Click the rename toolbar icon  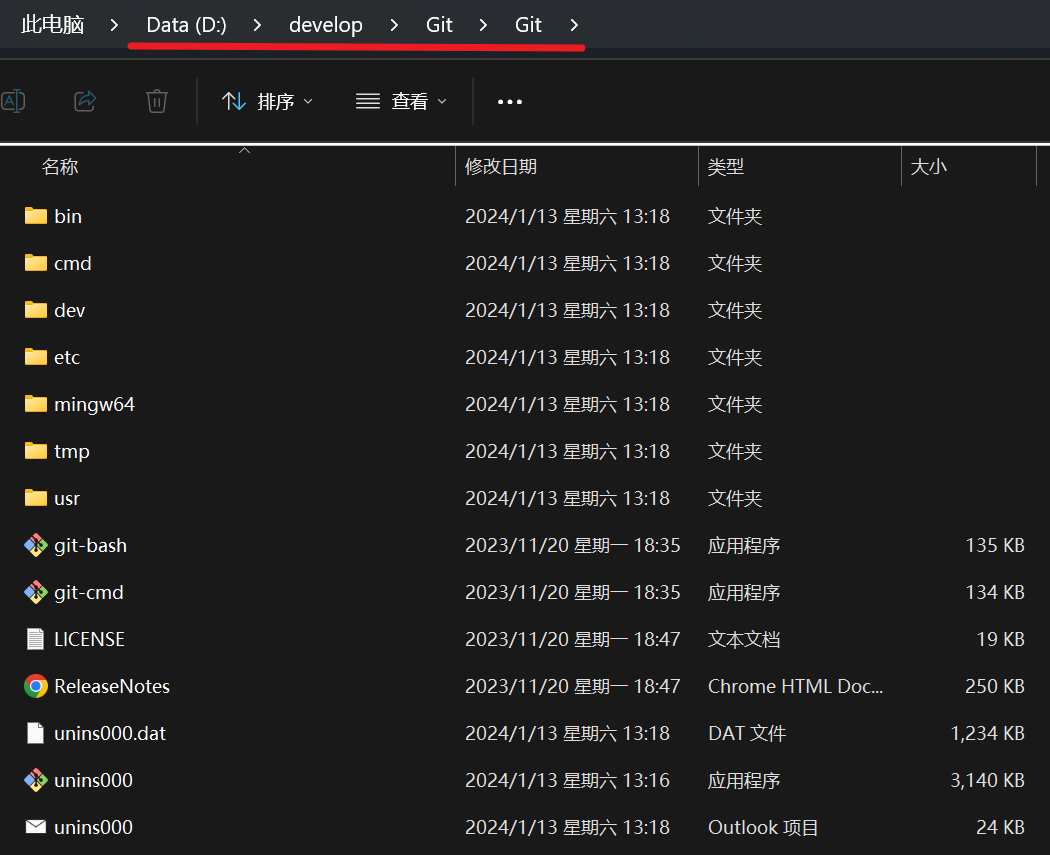click(x=13, y=102)
